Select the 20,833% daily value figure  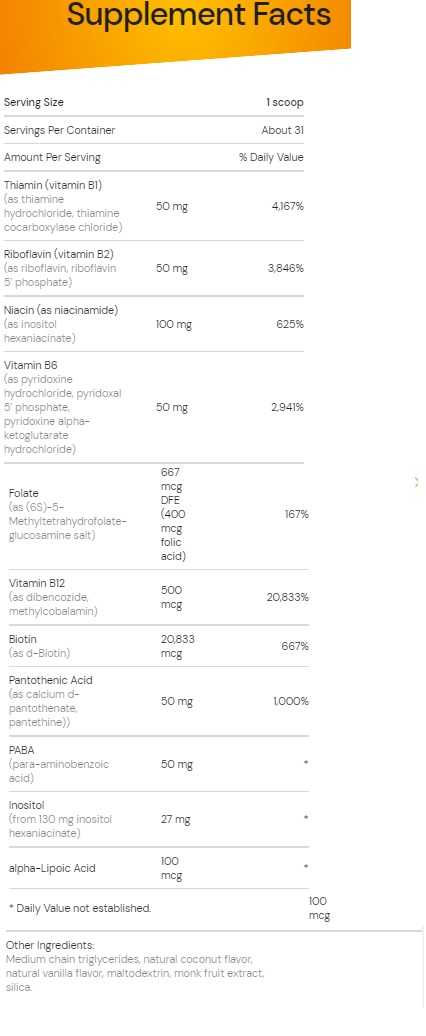287,597
